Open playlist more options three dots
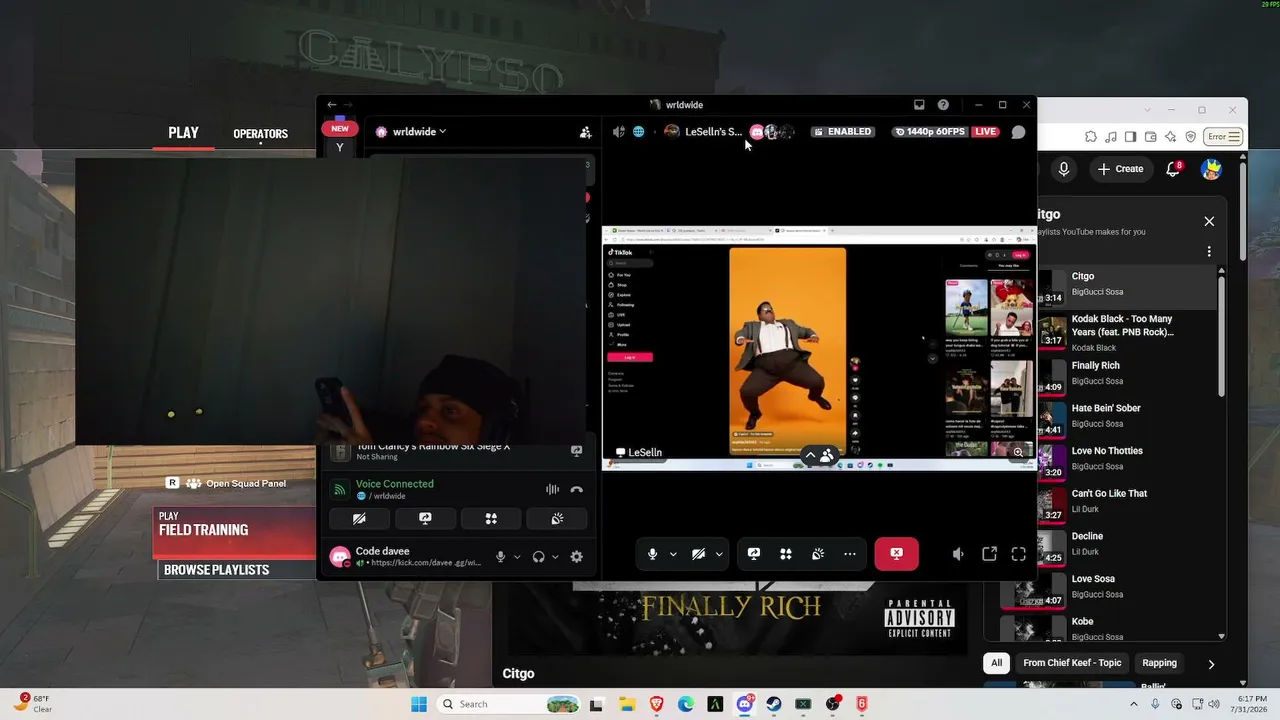 [1209, 252]
